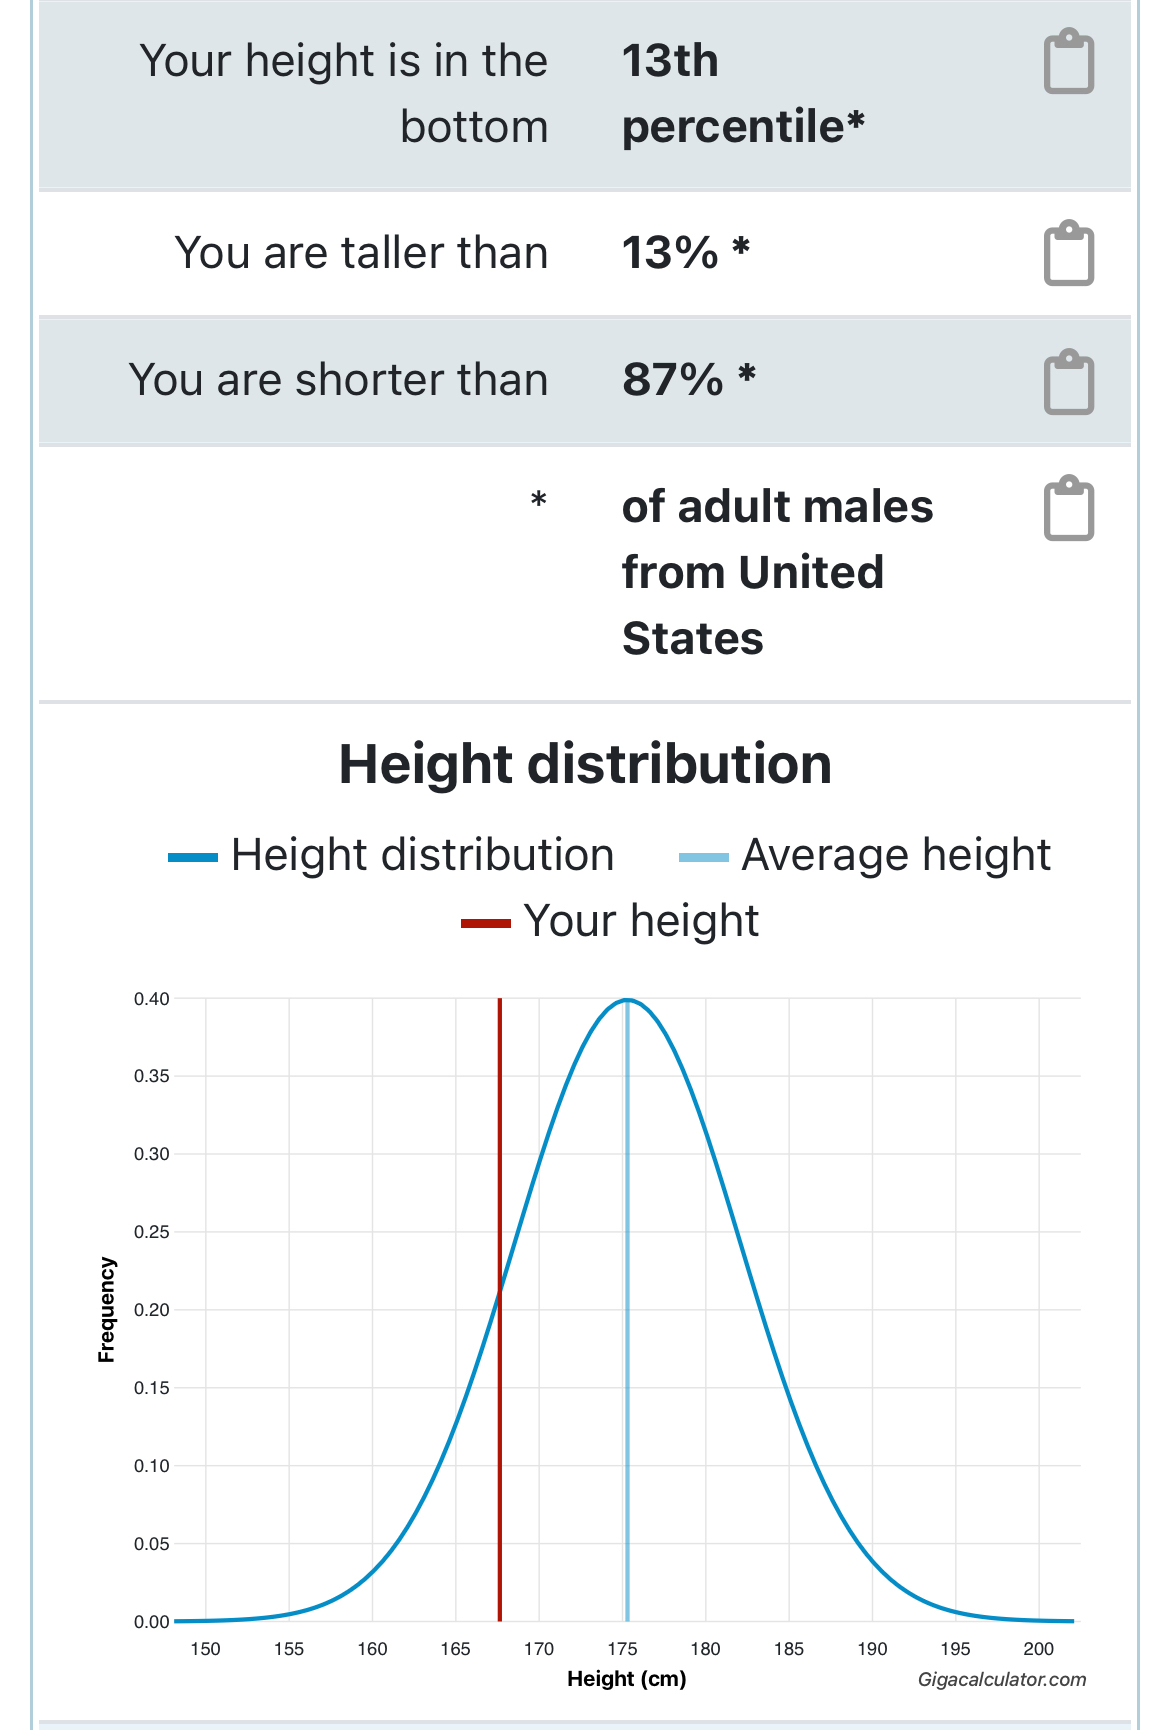Select the '87% *' shorter-than value
Viewport: 1170px width, 1730px height.
coord(688,380)
